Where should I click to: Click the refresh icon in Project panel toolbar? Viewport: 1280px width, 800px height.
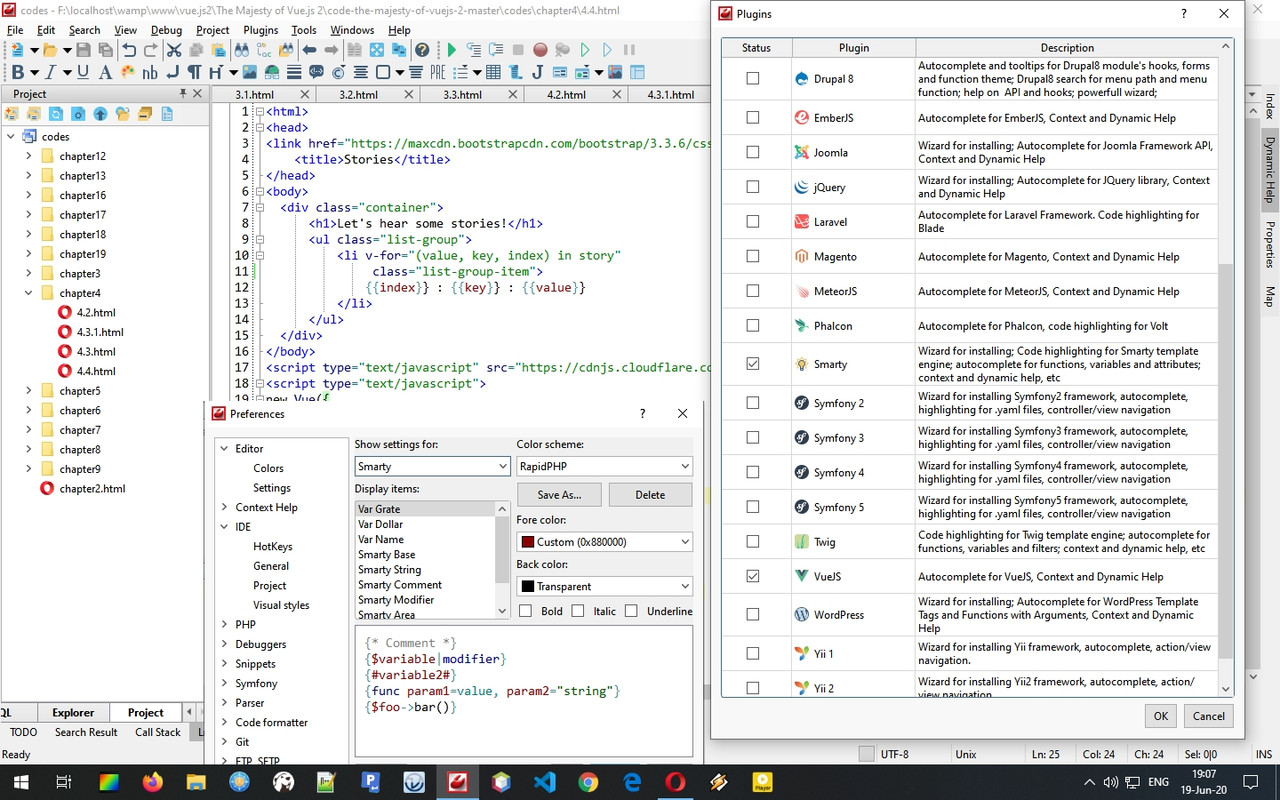(55, 114)
